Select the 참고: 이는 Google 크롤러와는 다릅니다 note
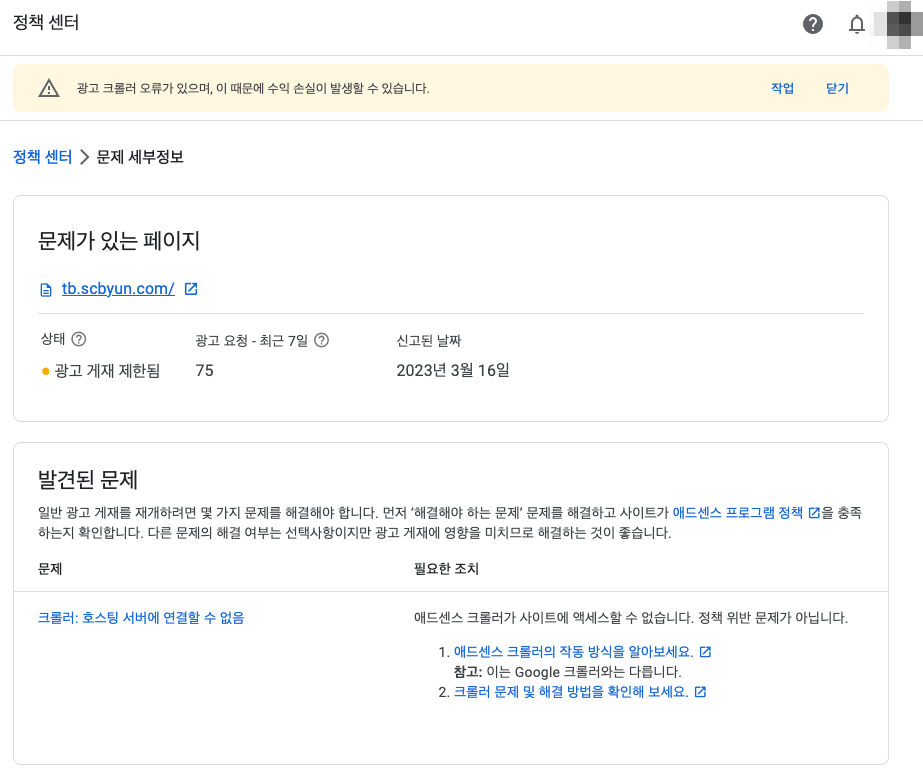 (x=567, y=672)
